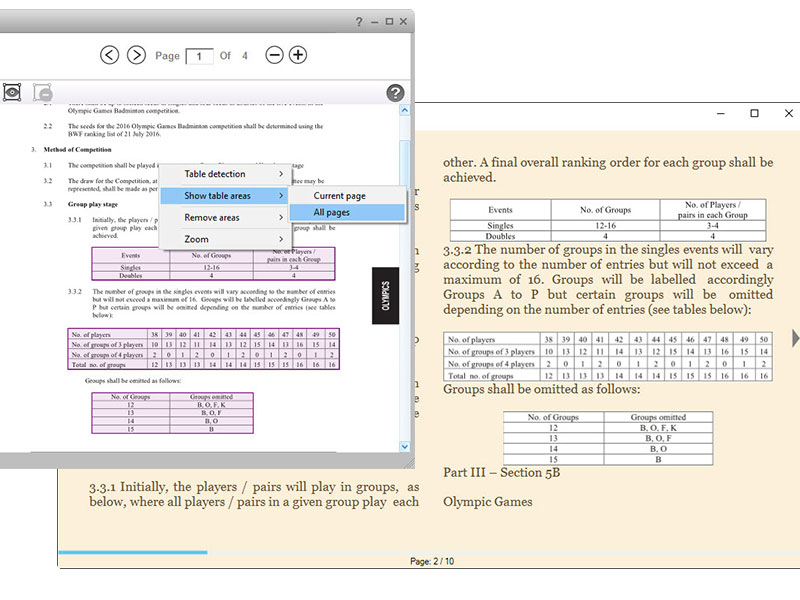This screenshot has width=800, height=600.
Task: Click the 'Doubles' cell in reader table
Action: [x=501, y=236]
